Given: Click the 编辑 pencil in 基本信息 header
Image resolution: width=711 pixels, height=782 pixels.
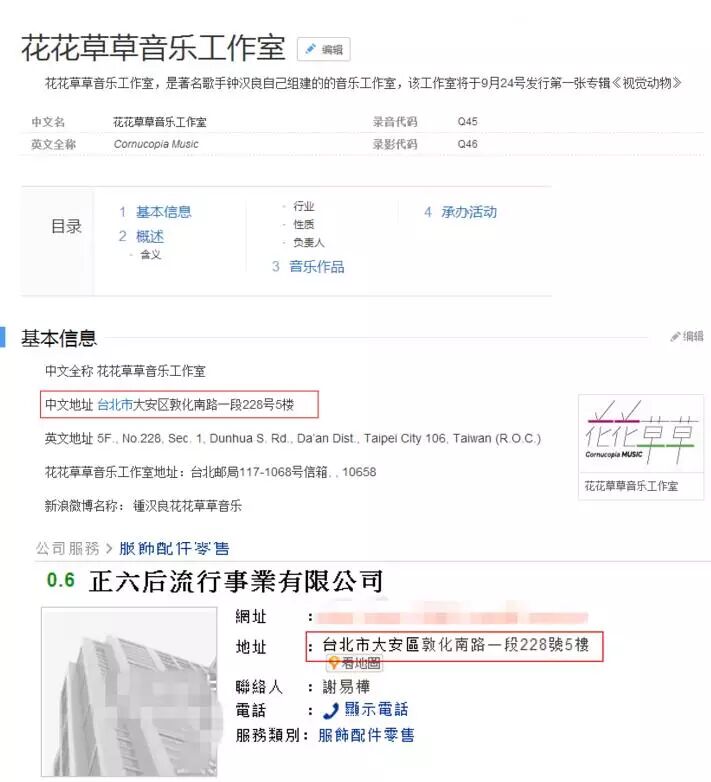Looking at the screenshot, I should click(x=687, y=337).
